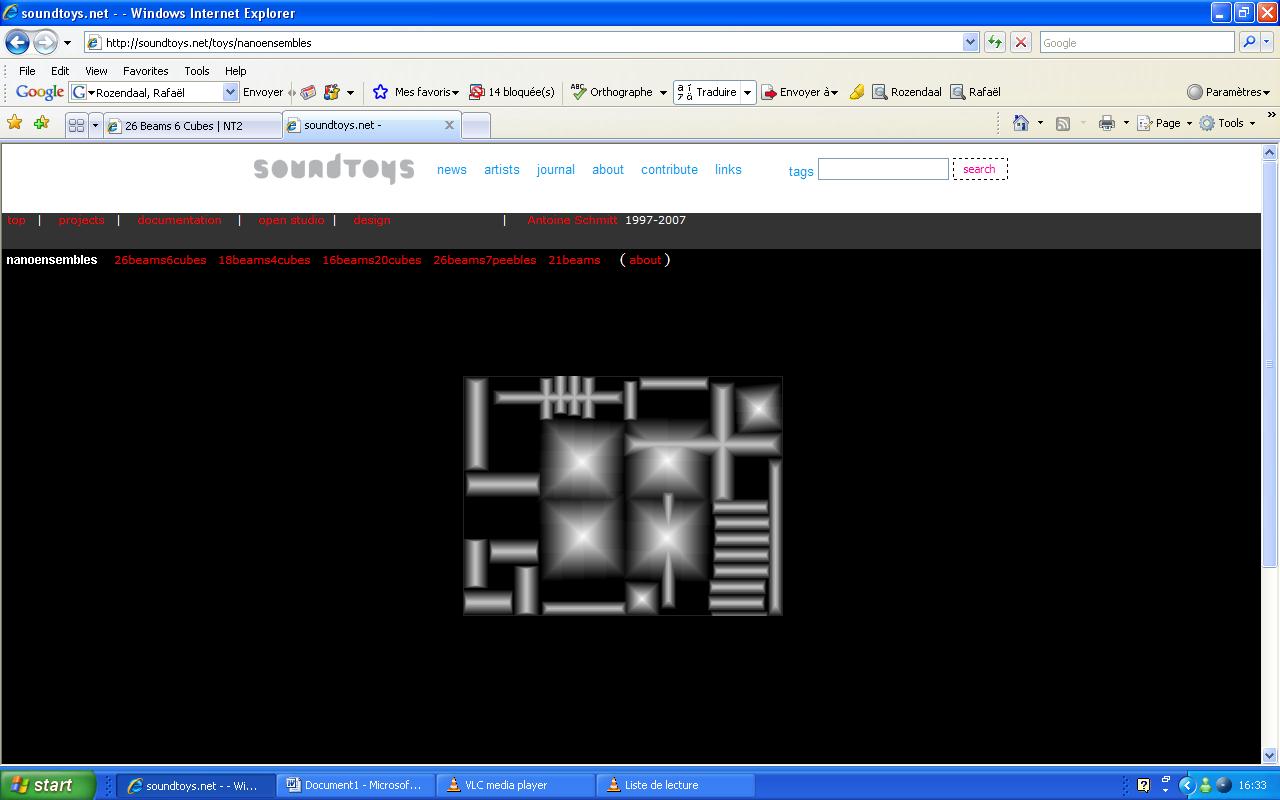The height and width of the screenshot is (800, 1280).
Task: Click the Orthographe spell check button
Action: click(611, 92)
